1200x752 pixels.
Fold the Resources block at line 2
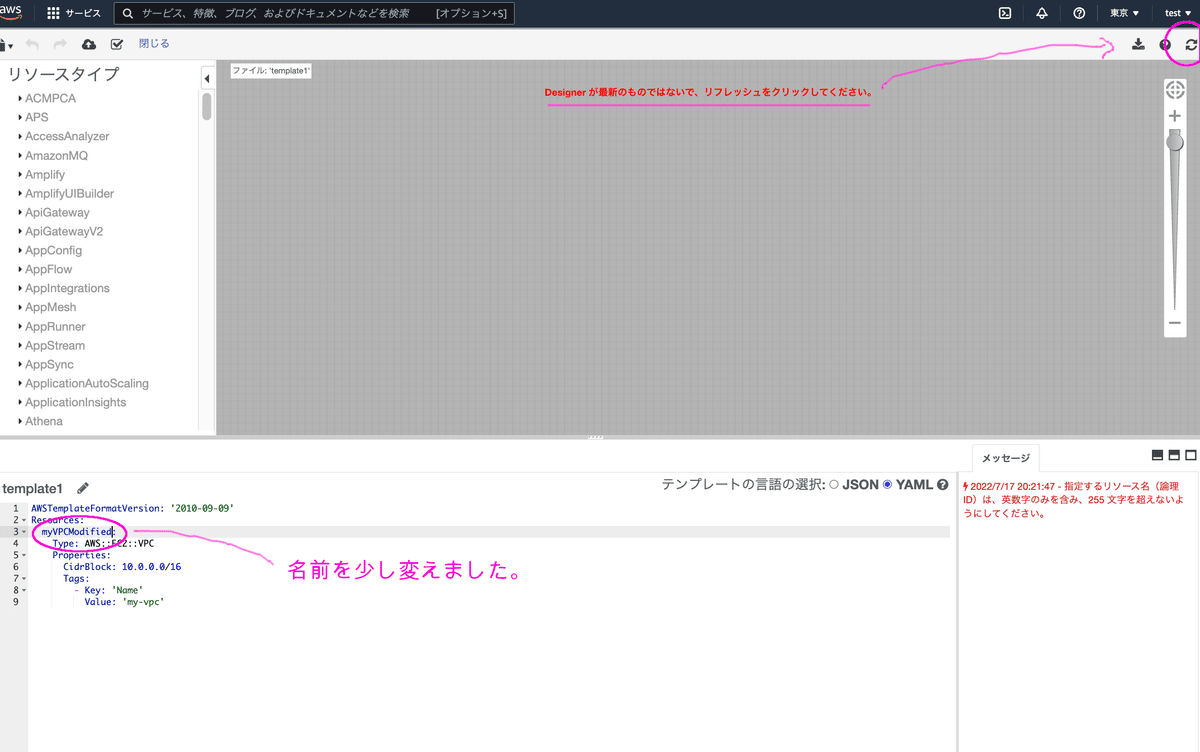(x=24, y=520)
